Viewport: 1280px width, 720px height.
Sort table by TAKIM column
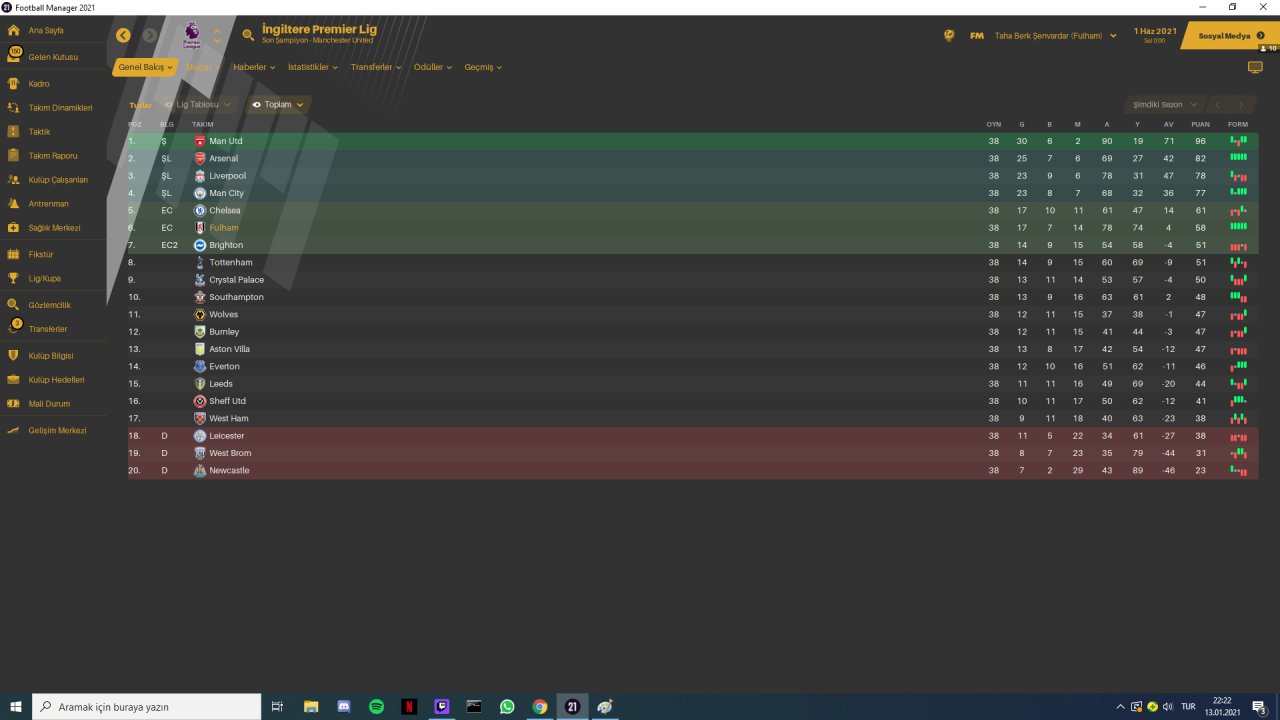pos(203,124)
